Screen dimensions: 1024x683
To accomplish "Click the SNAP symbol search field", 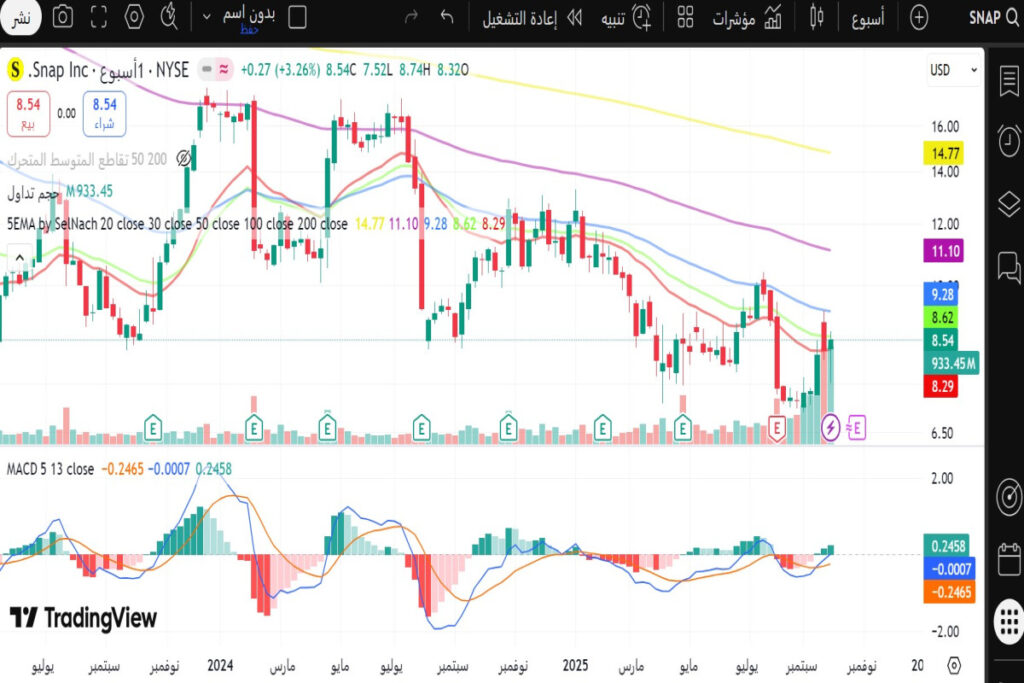I will [x=992, y=17].
